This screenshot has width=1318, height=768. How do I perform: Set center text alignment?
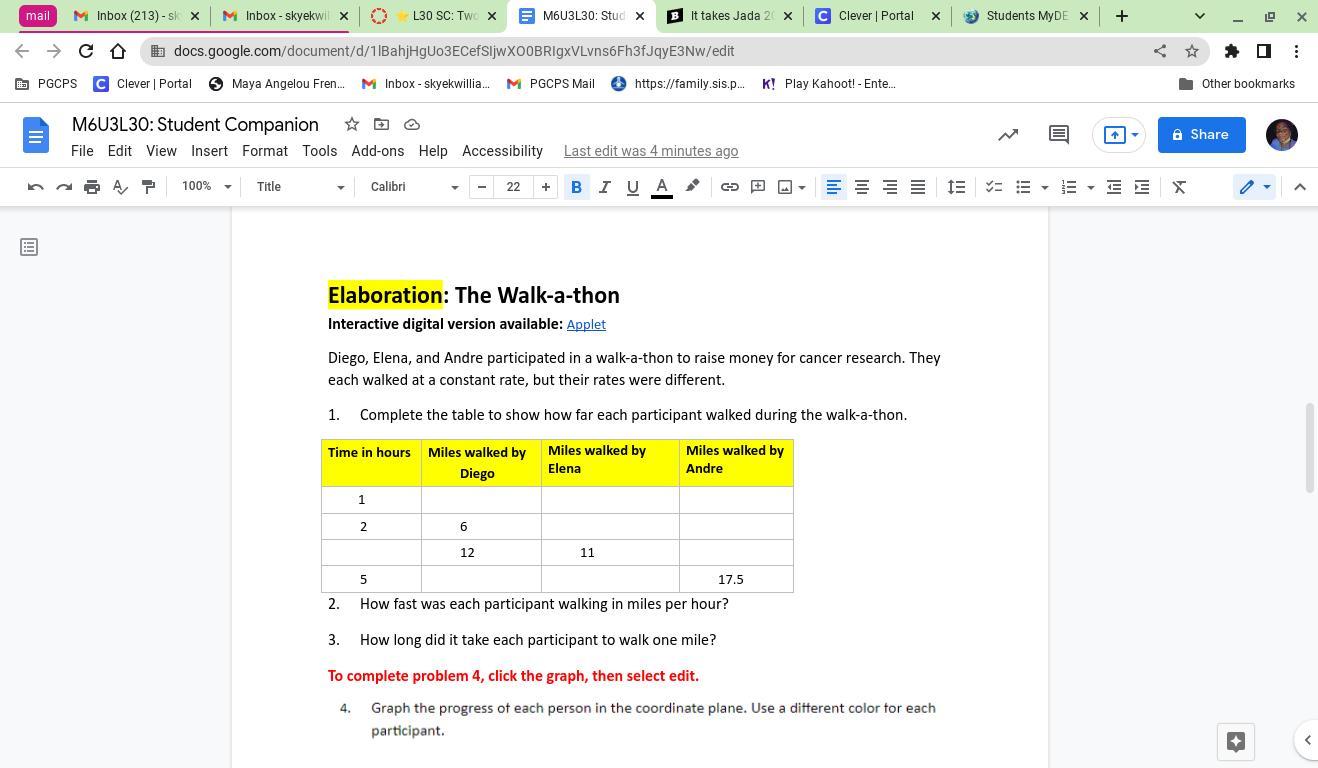tap(861, 187)
